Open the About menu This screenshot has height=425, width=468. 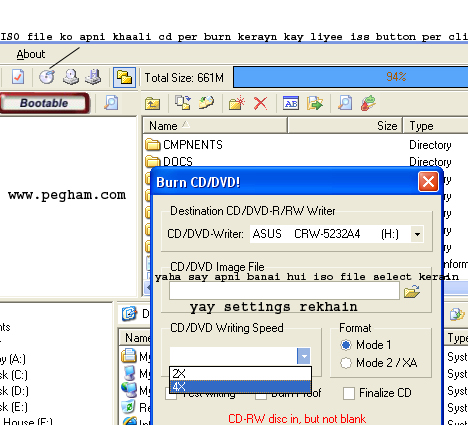(x=31, y=54)
